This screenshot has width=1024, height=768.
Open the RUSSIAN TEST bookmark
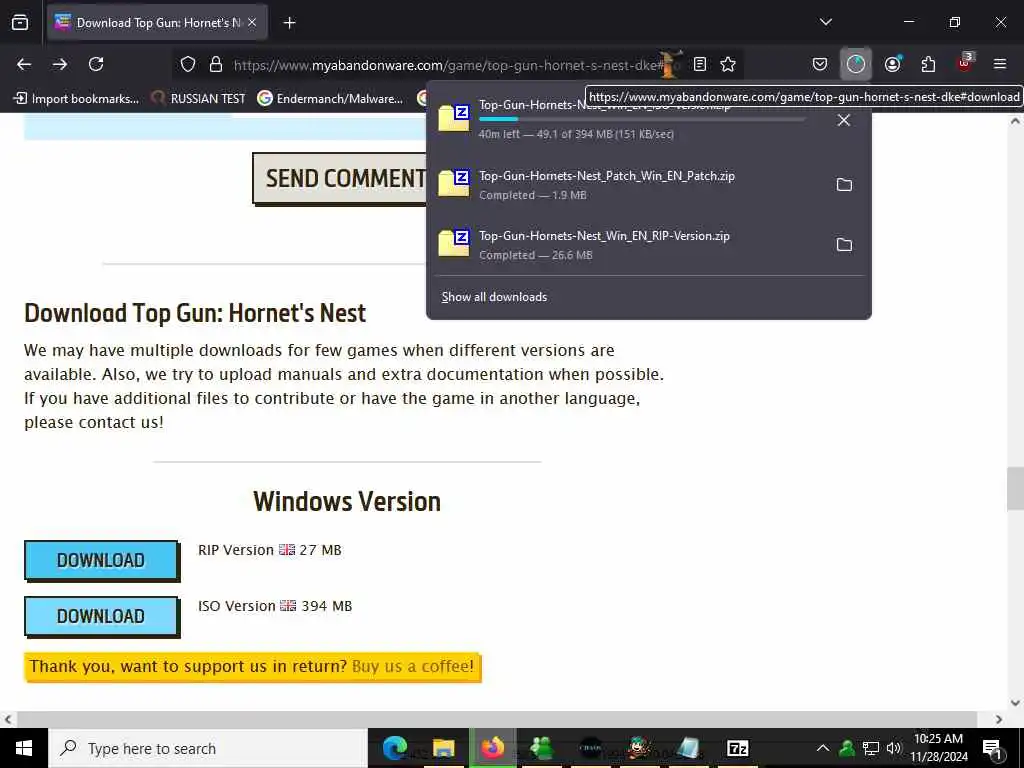coord(198,99)
